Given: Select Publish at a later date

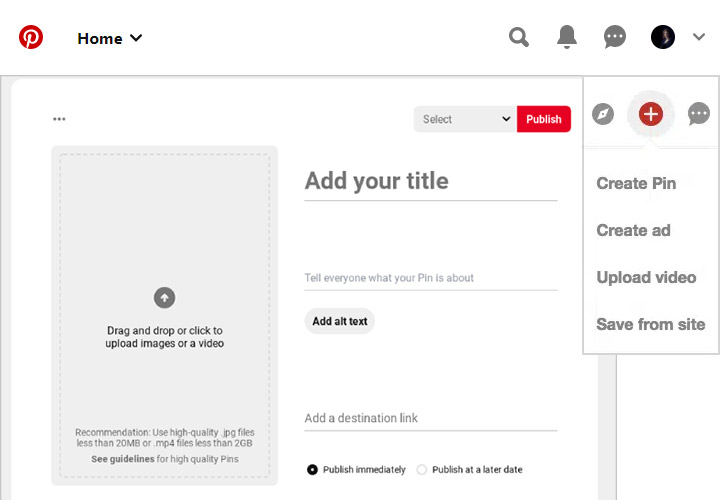Looking at the screenshot, I should click(x=422, y=469).
